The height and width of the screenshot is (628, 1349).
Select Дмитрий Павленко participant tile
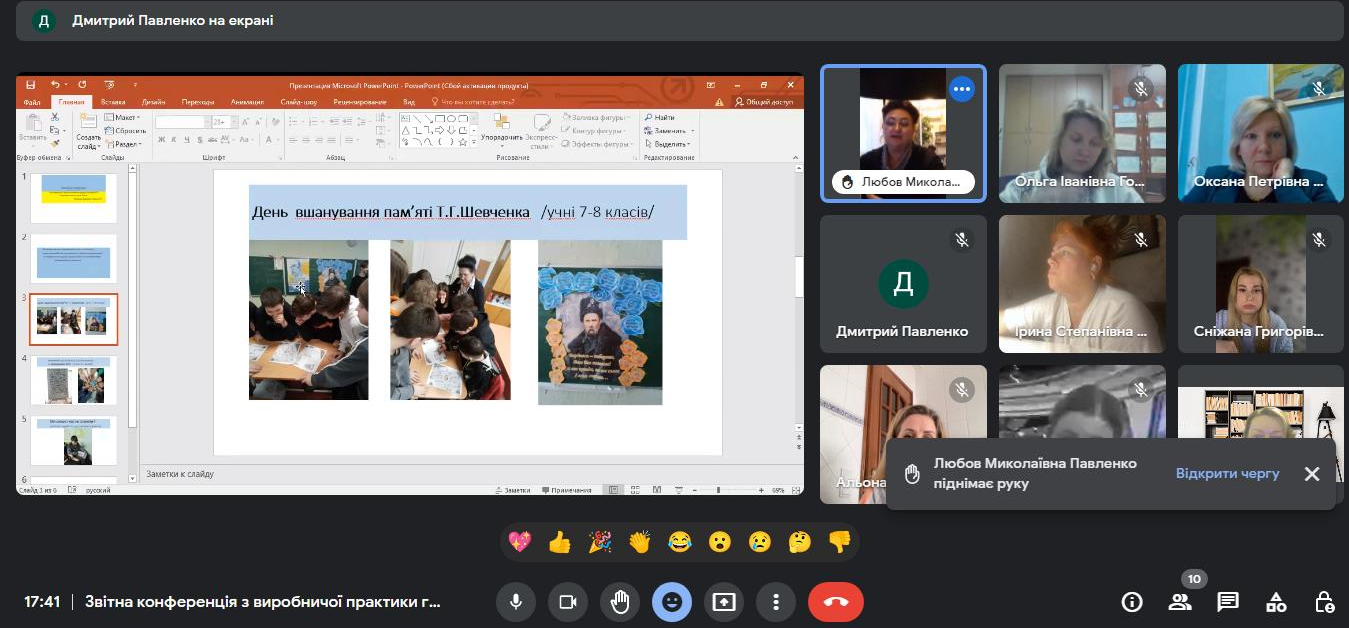point(902,284)
